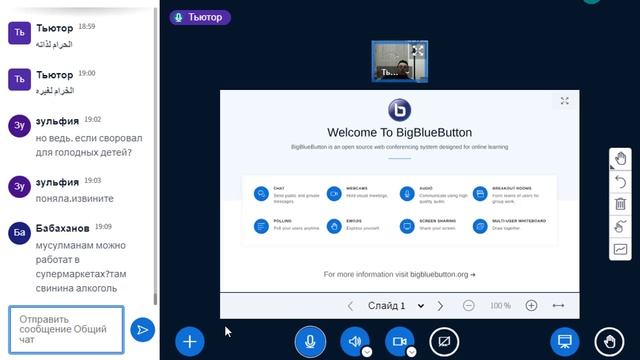The height and width of the screenshot is (360, 640).
Task: Click Бабаханов avatar in chat
Action: coord(19,233)
